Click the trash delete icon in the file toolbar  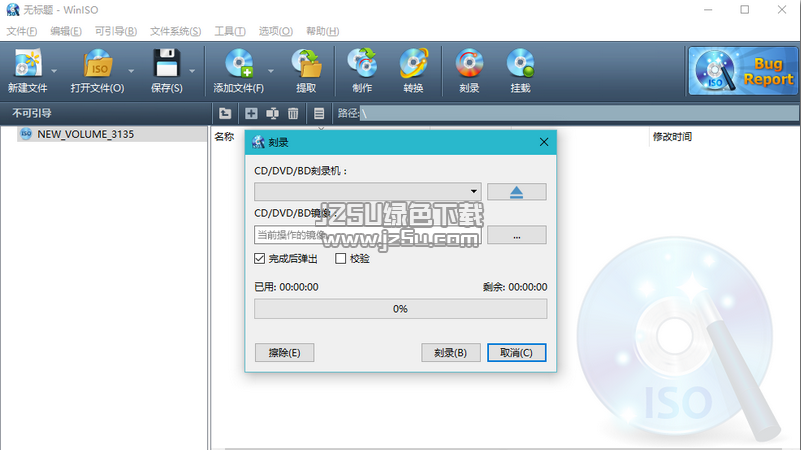293,113
